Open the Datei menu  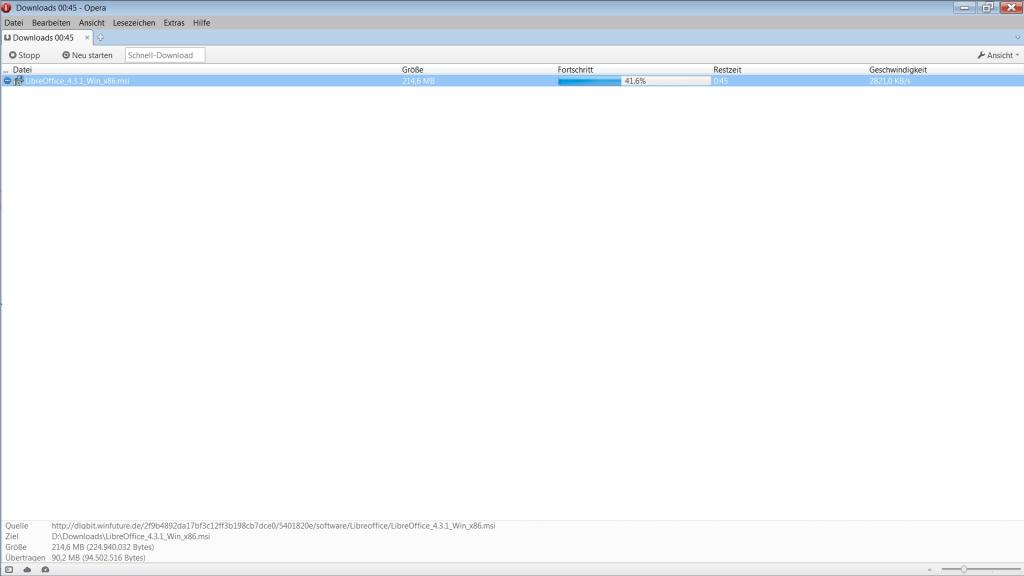pos(14,23)
